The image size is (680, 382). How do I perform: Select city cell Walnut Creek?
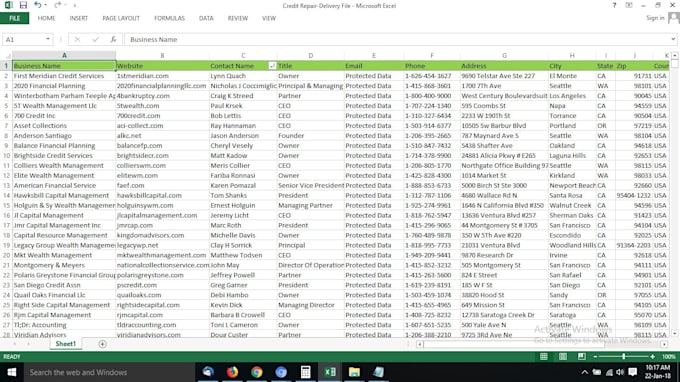pos(572,206)
